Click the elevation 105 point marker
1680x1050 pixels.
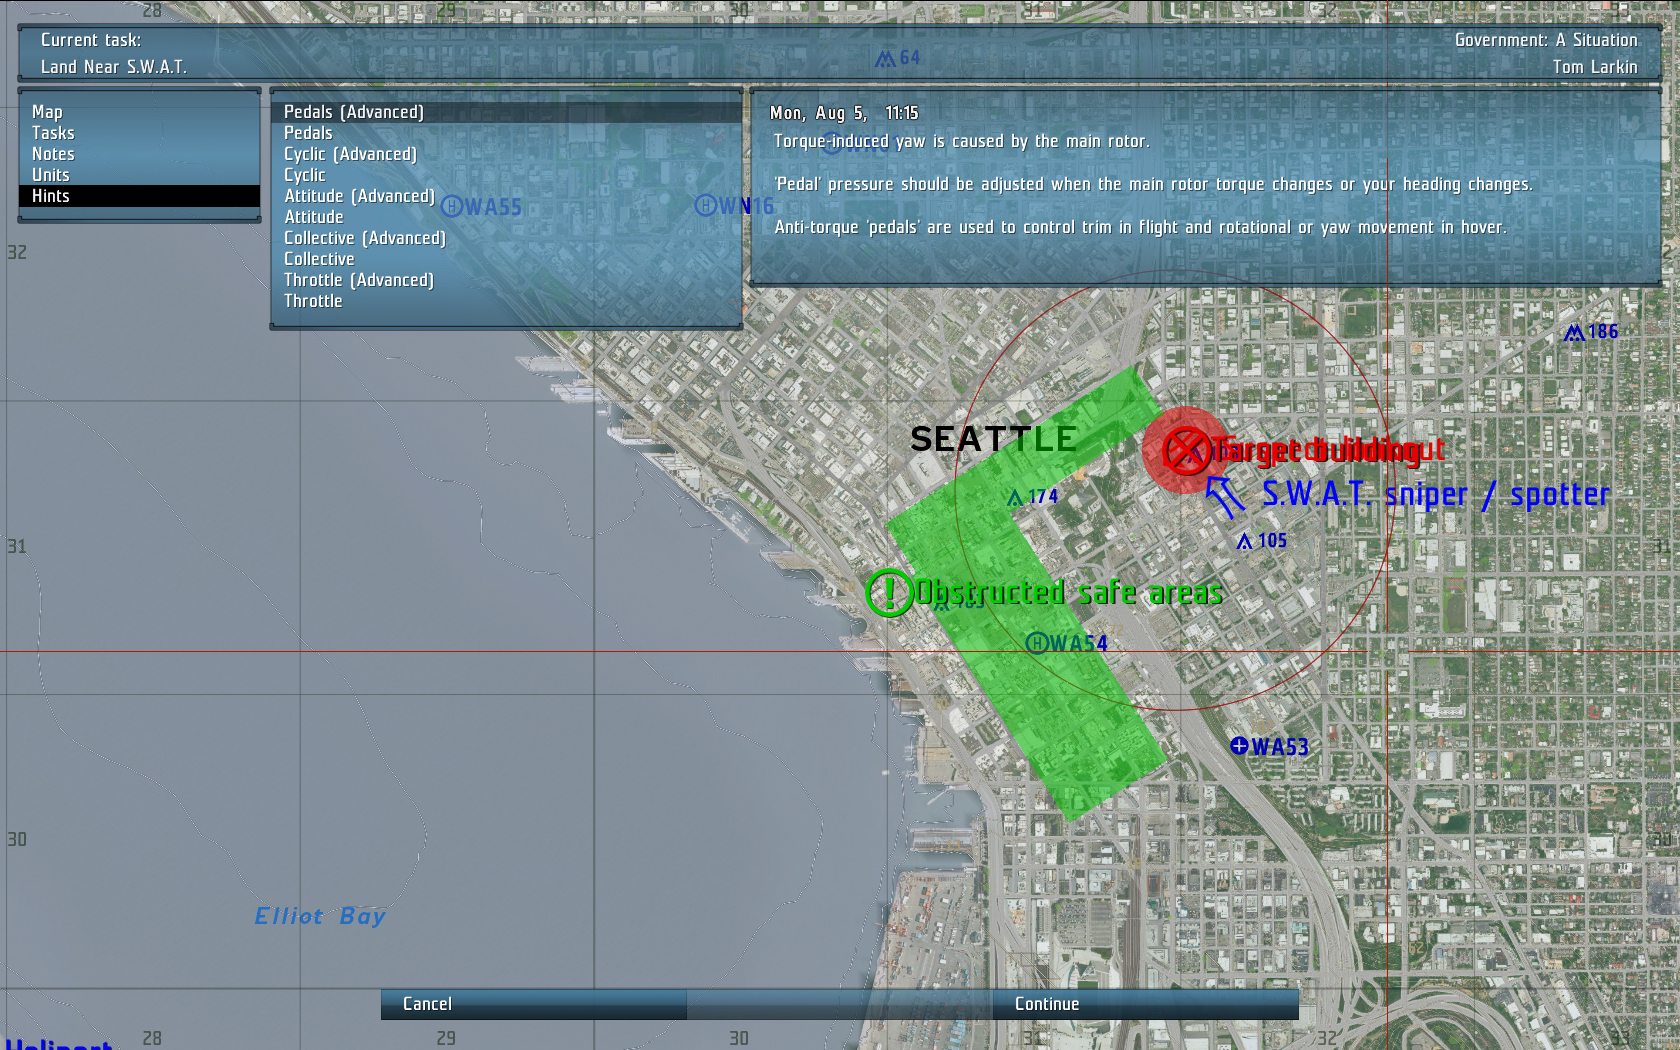point(1244,541)
